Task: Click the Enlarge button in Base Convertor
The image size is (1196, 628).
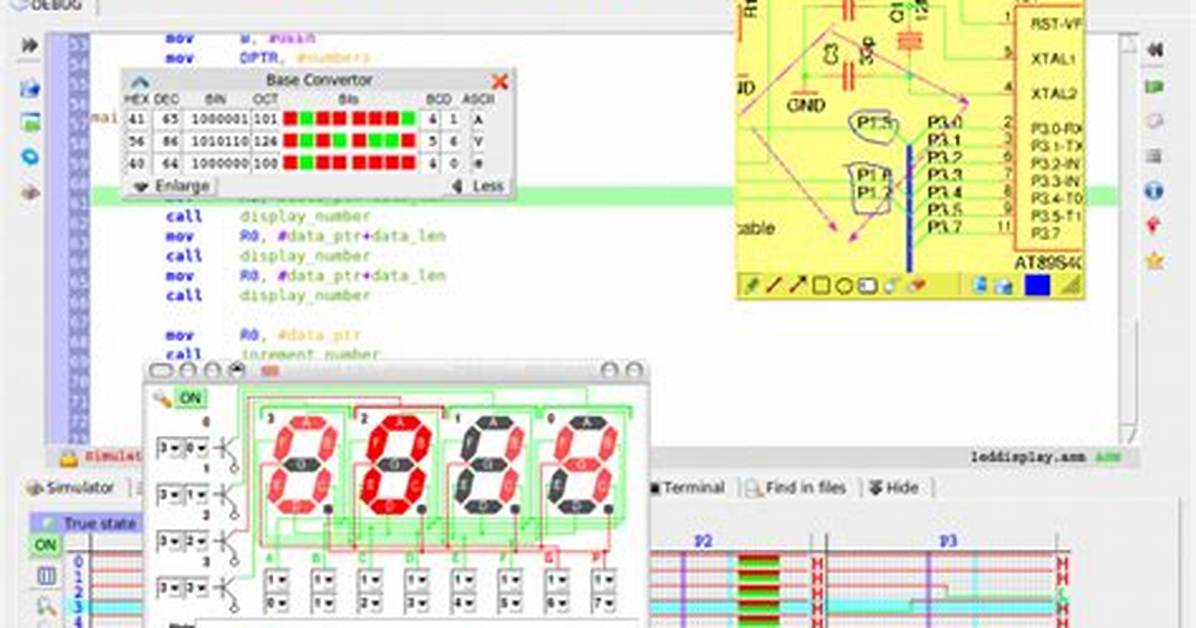Action: [172, 186]
